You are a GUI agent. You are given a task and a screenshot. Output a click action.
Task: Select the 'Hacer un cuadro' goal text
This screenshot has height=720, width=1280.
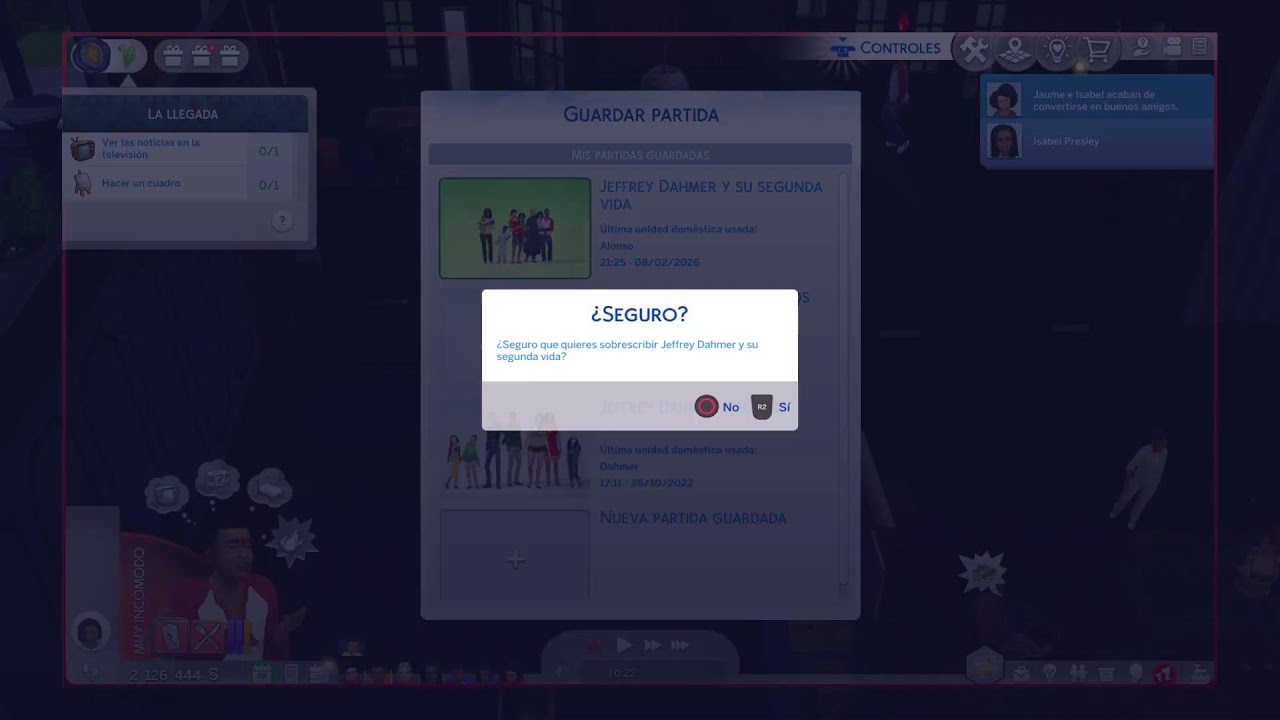tap(141, 184)
